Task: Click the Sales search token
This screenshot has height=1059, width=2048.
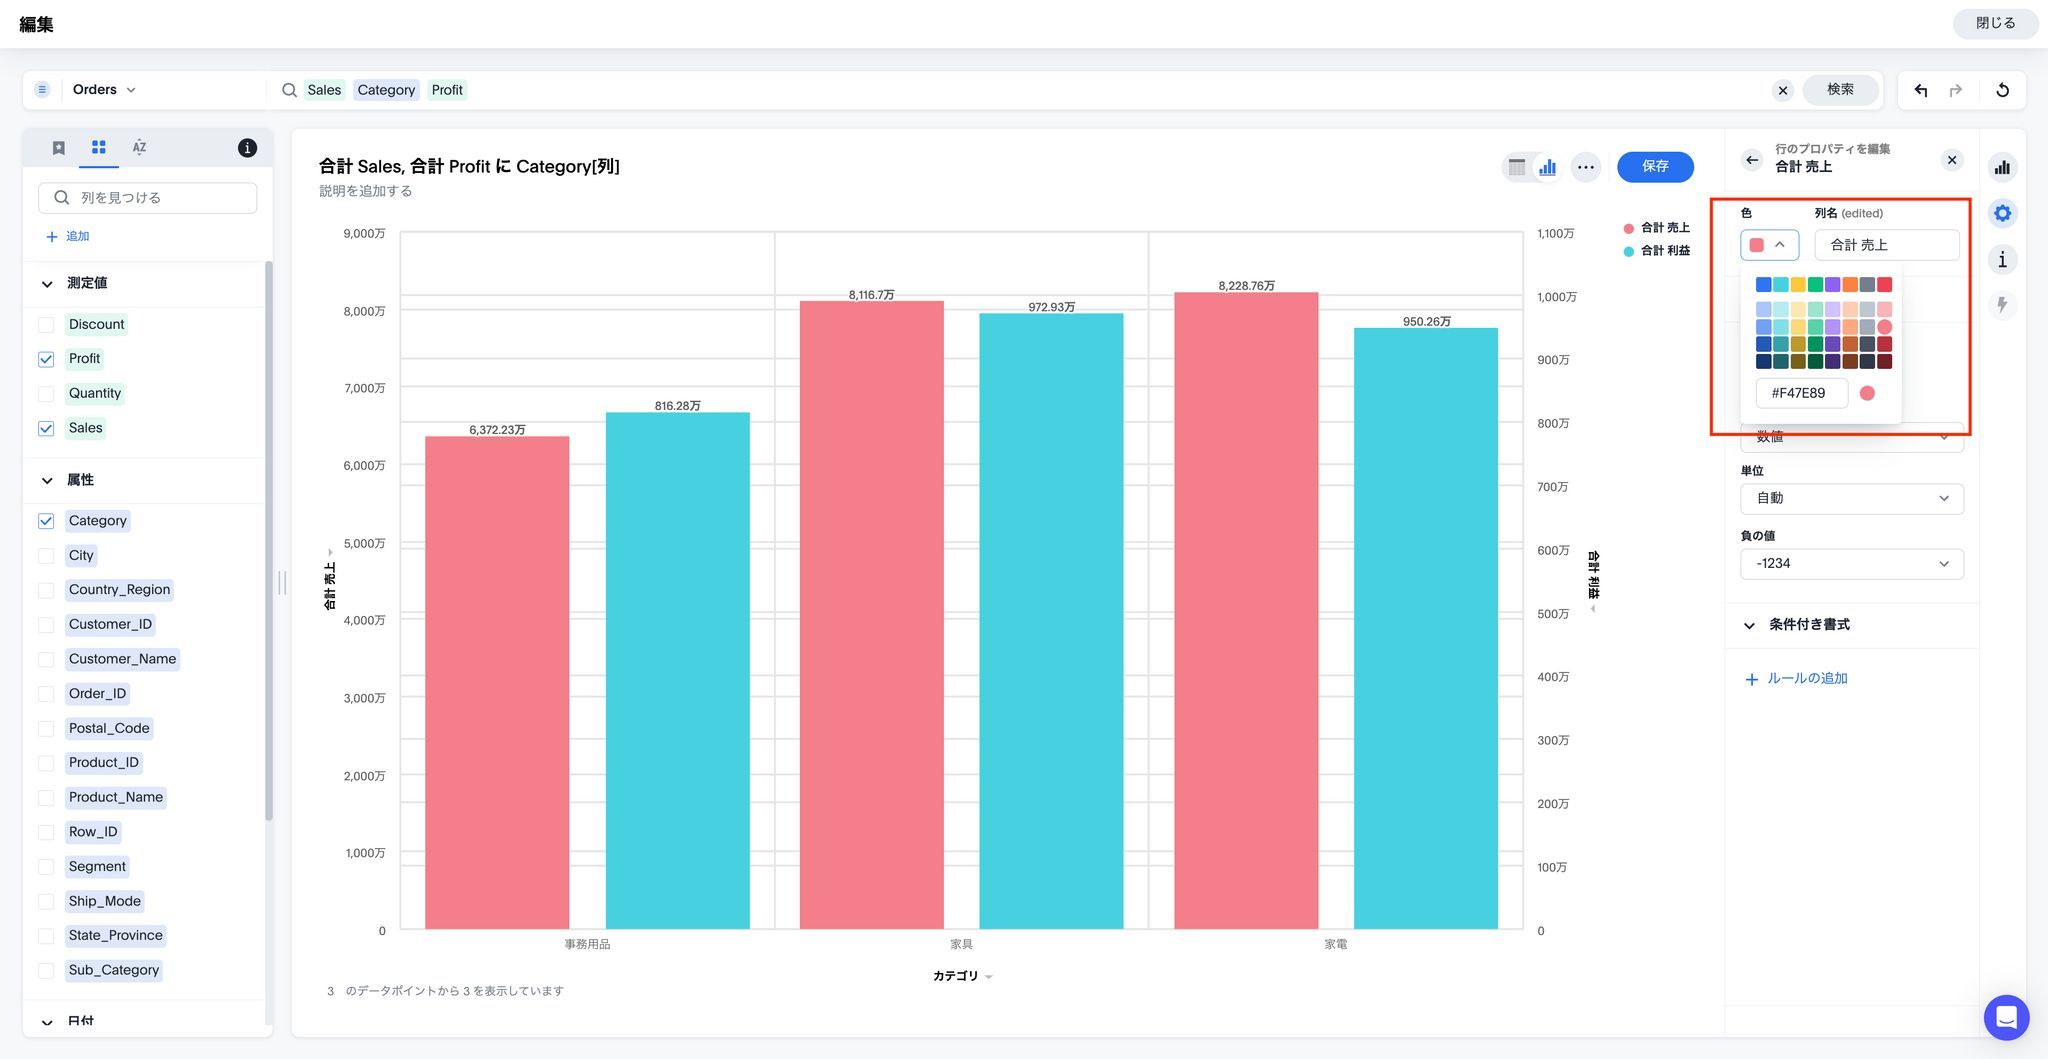Action: click(x=324, y=90)
